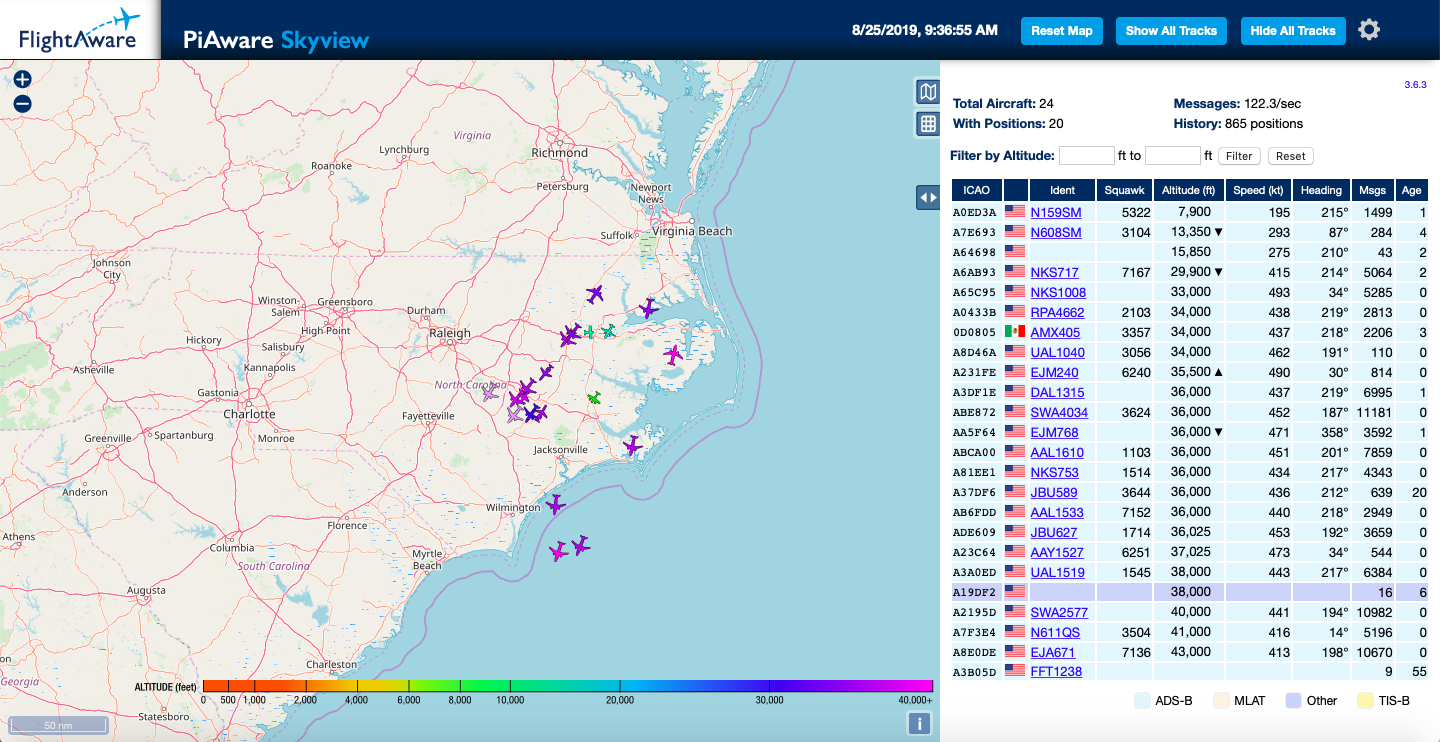Open JBU627 flight link
Screen dimensions: 1440x742
[x=1054, y=532]
